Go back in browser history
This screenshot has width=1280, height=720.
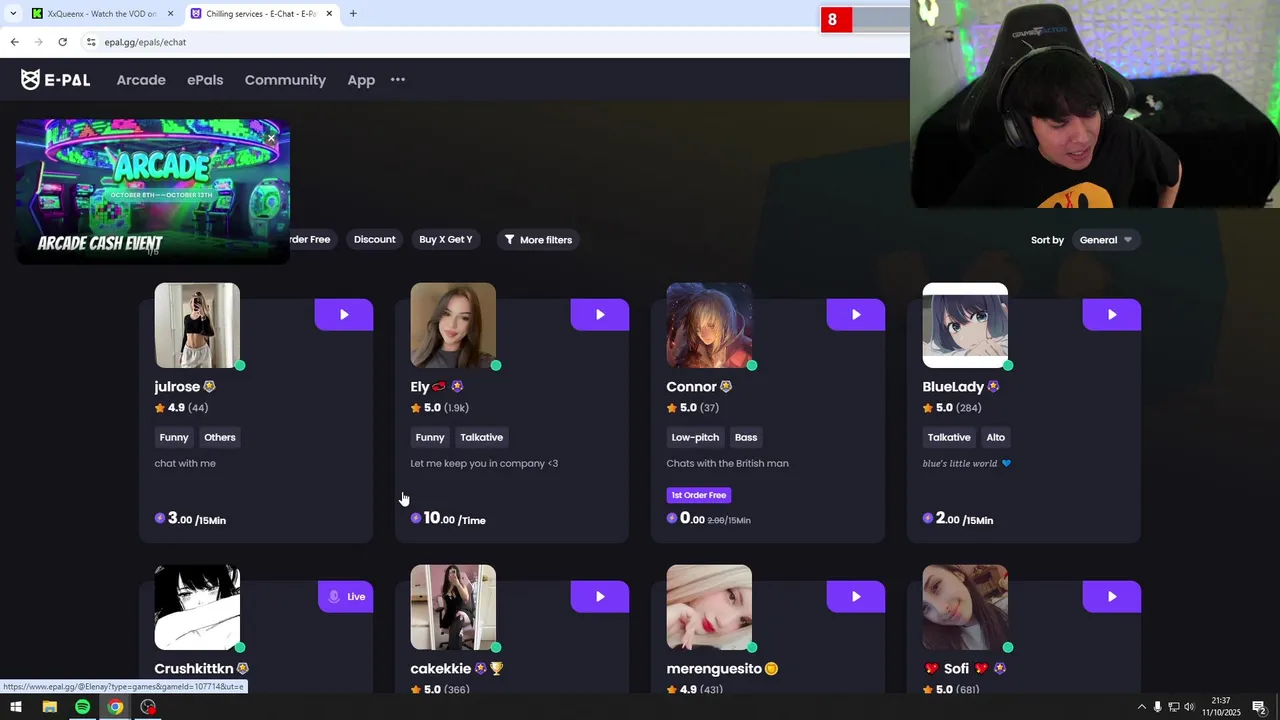pos(14,42)
